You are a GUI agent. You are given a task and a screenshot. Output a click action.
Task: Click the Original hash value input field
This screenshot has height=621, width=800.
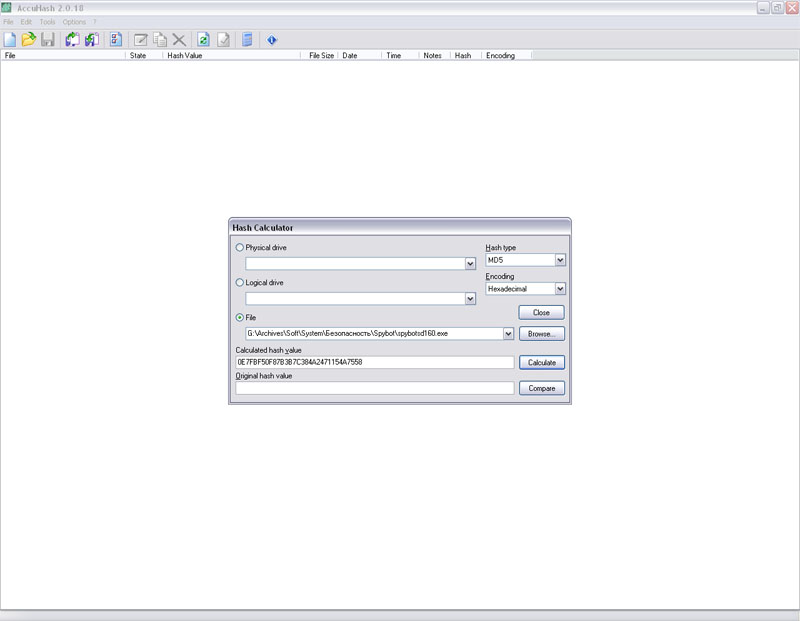pos(375,388)
